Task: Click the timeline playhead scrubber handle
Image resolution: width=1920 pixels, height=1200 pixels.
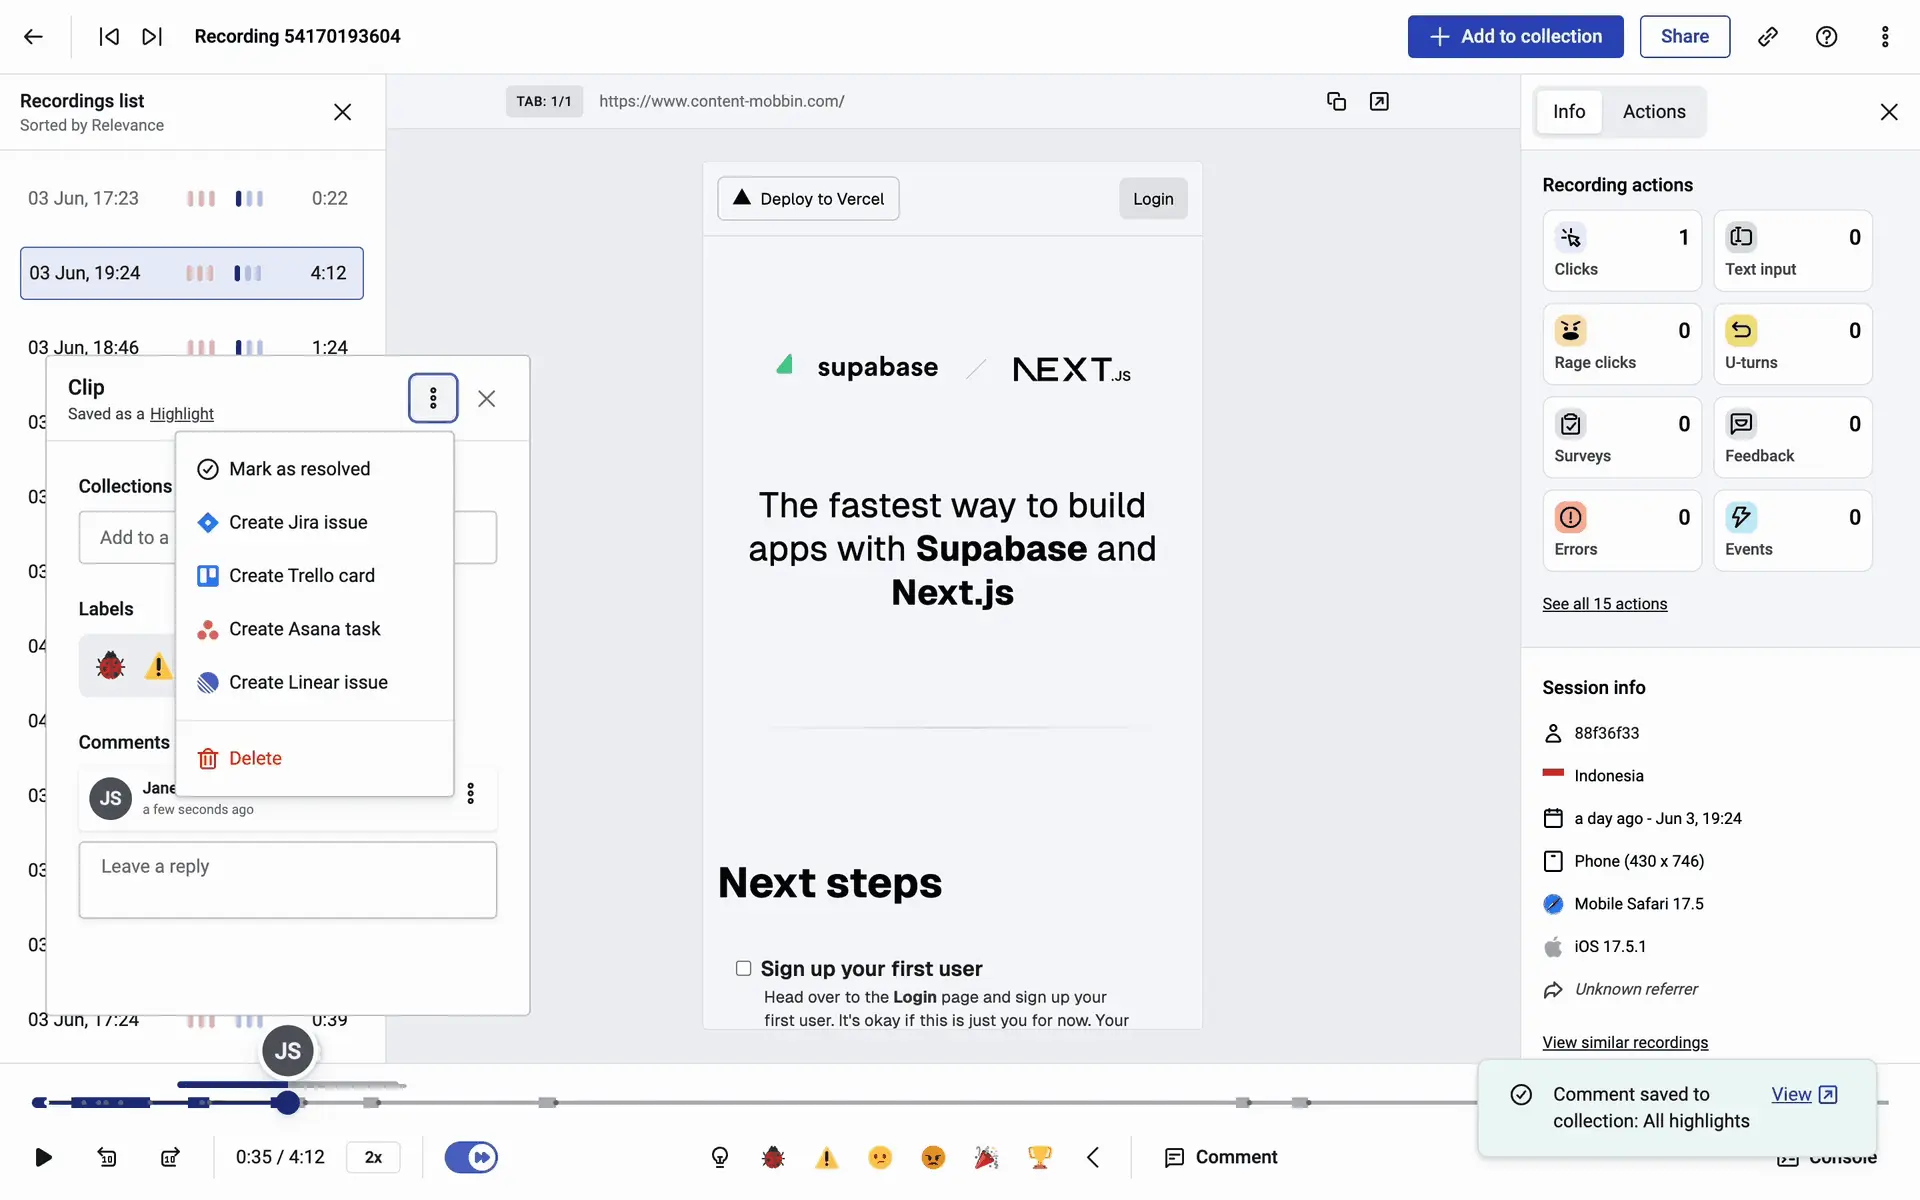Action: [x=288, y=1102]
